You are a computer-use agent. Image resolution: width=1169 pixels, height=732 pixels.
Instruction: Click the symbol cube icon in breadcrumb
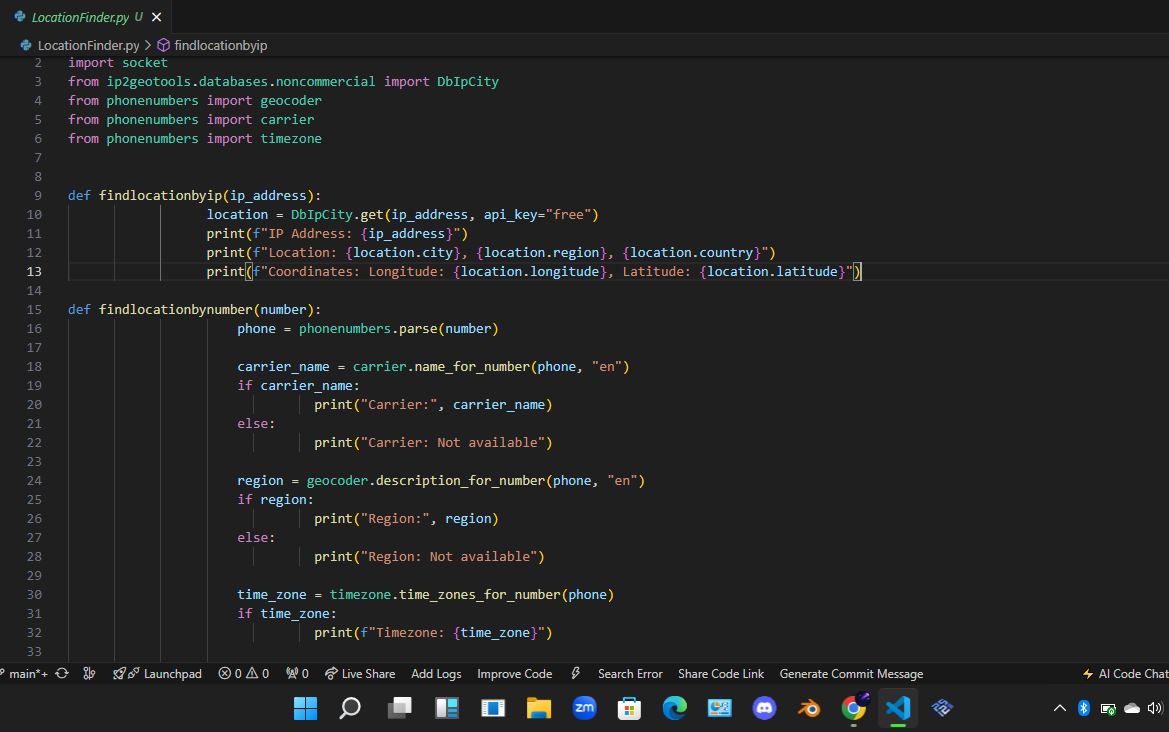[x=163, y=45]
